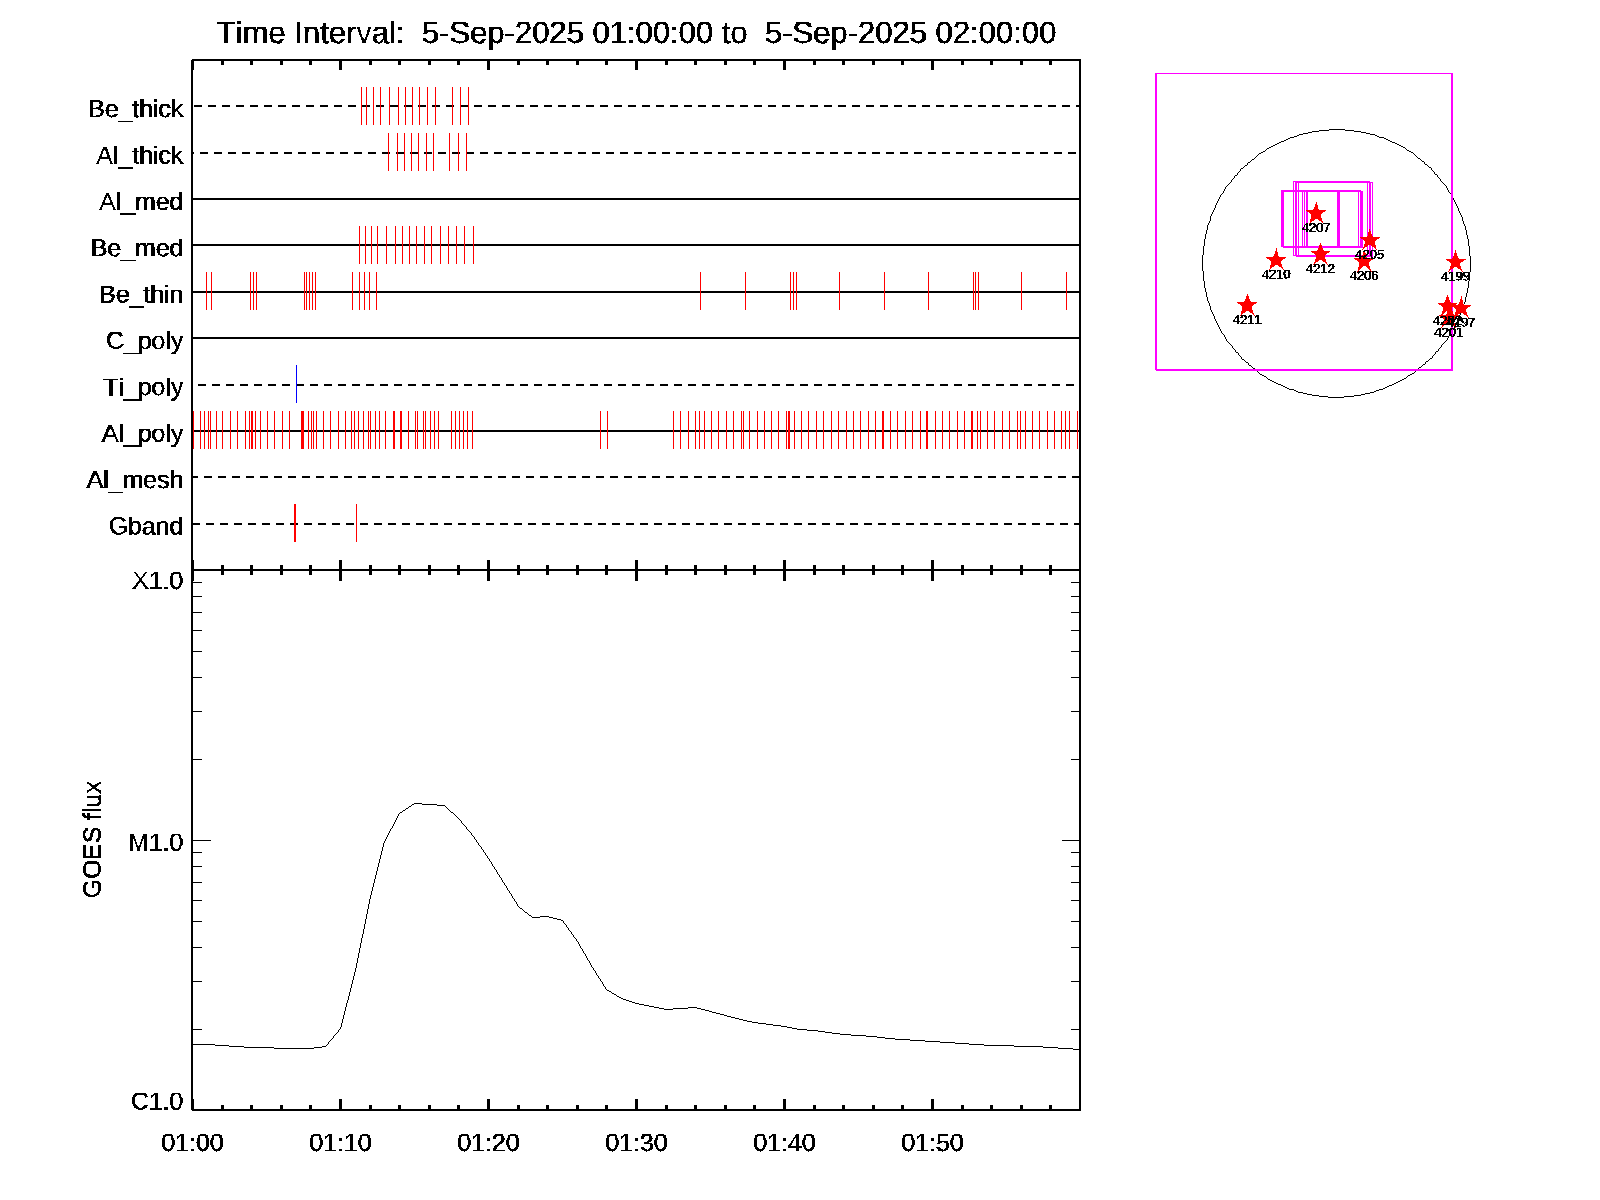
Task: Click the Al_poly filter row label
Action: [x=142, y=433]
